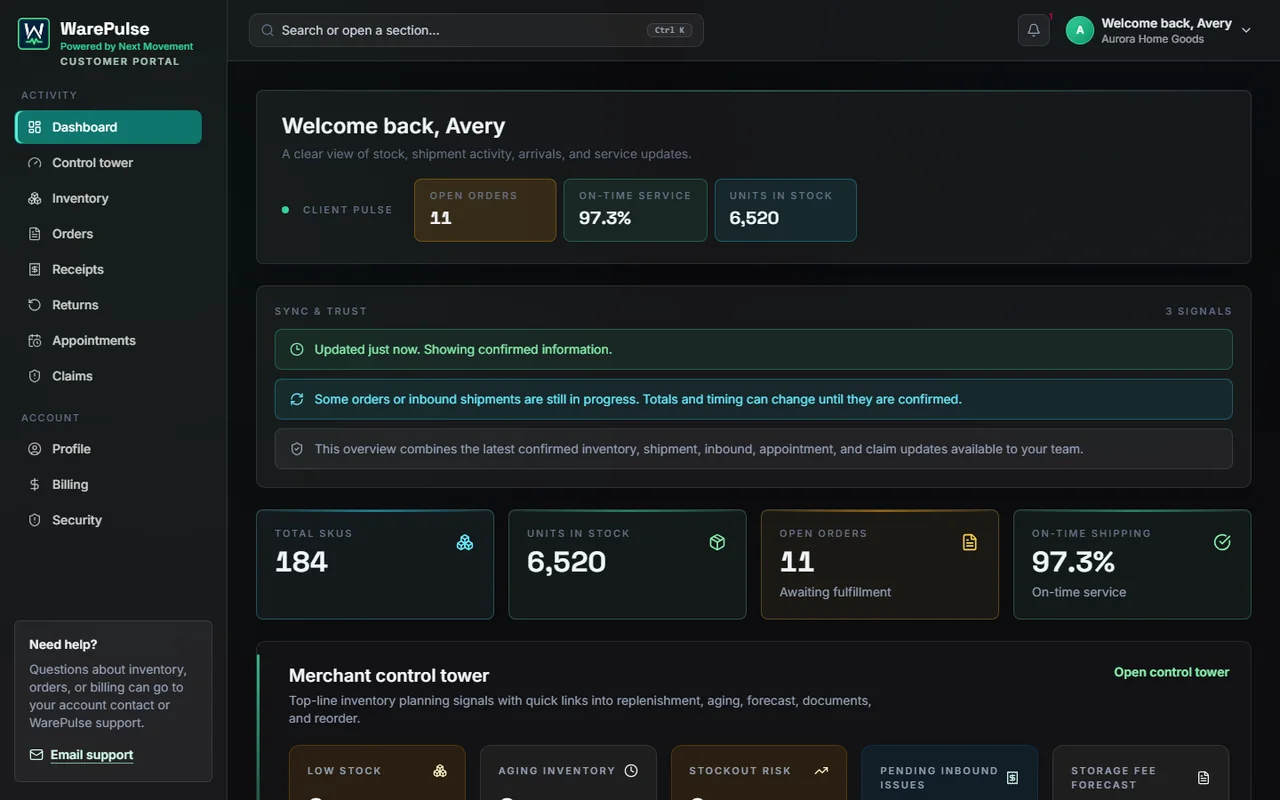Click the envelope icon beside Email support

36,755
